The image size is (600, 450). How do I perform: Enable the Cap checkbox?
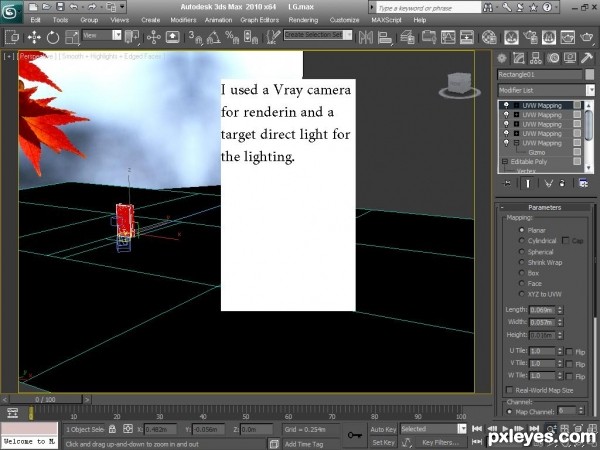[565, 240]
